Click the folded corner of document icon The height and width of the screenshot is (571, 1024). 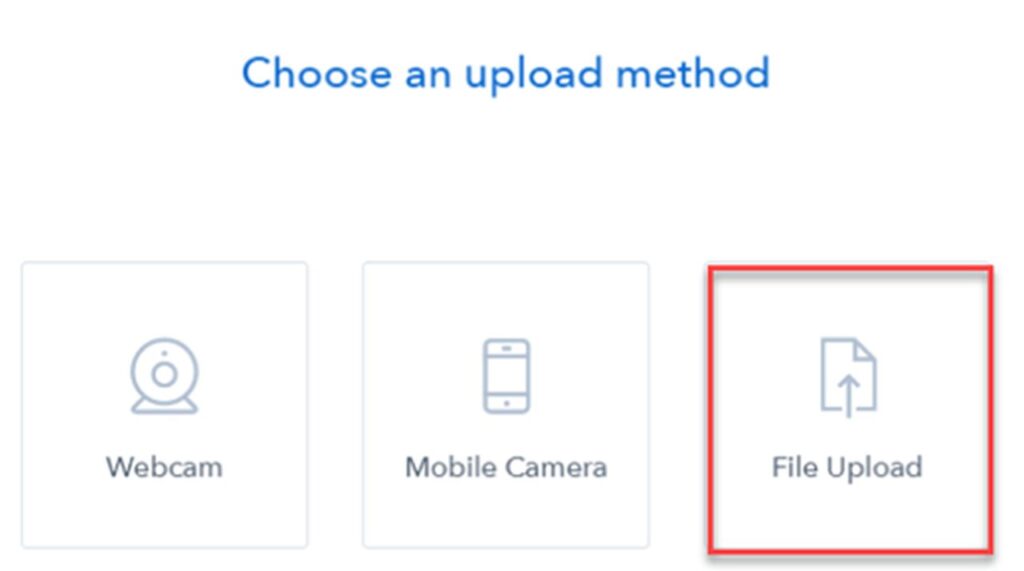(864, 350)
